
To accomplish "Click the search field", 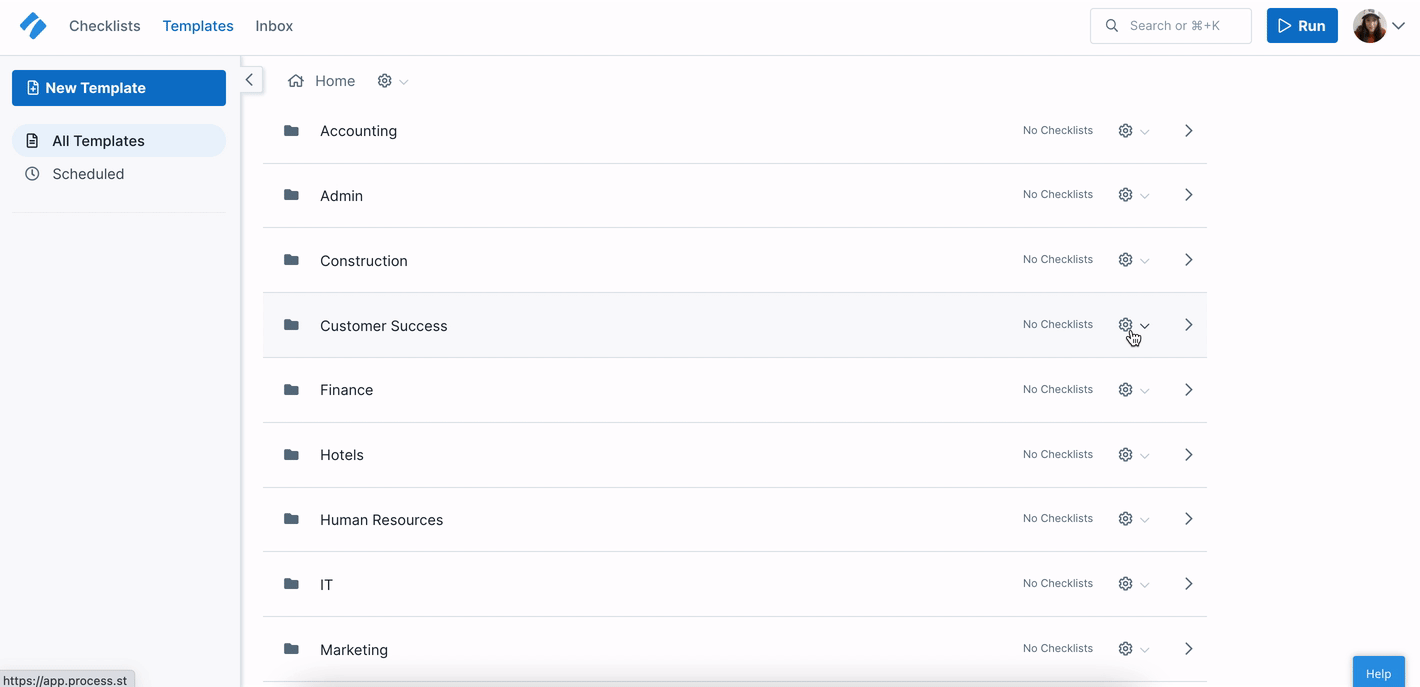I will click(x=1171, y=26).
